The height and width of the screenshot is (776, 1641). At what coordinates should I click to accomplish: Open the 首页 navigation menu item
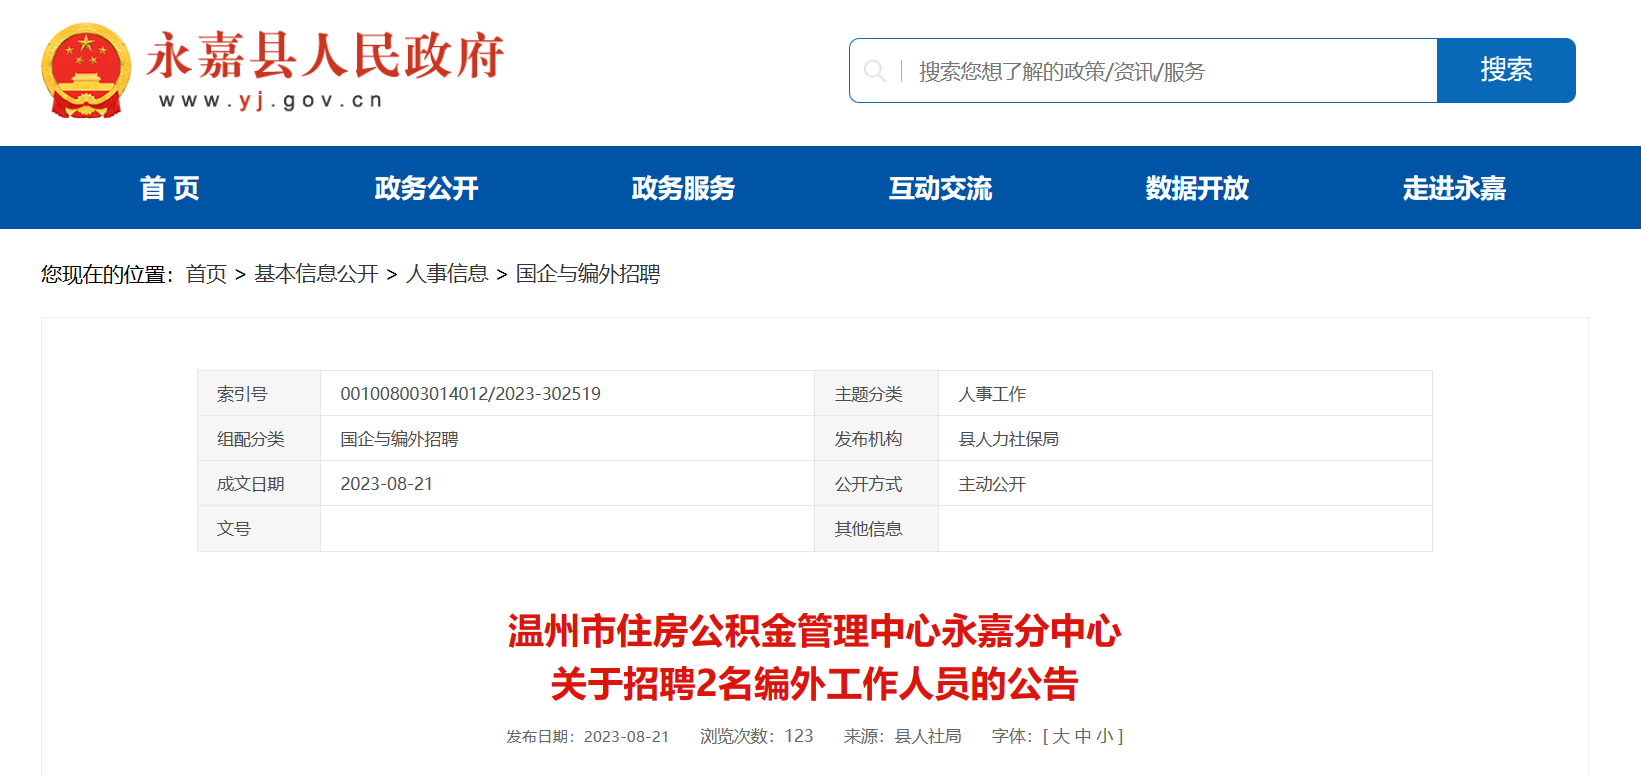pyautogui.click(x=169, y=188)
